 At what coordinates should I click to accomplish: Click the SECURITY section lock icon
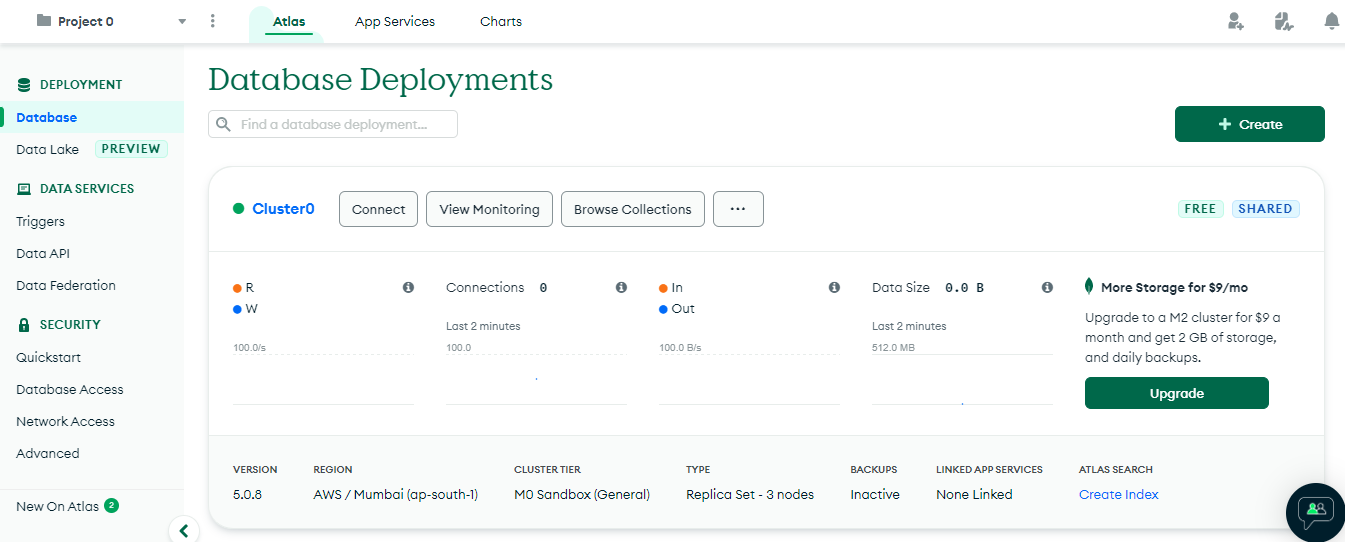click(24, 325)
